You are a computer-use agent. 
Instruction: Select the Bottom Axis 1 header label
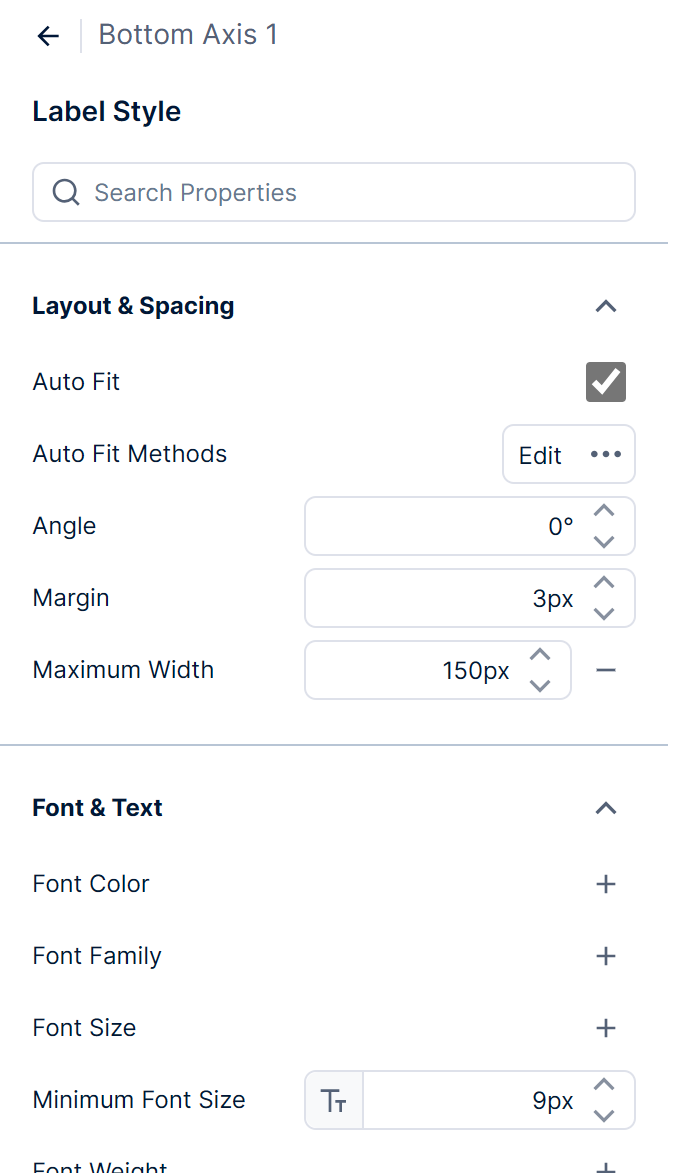tap(188, 34)
